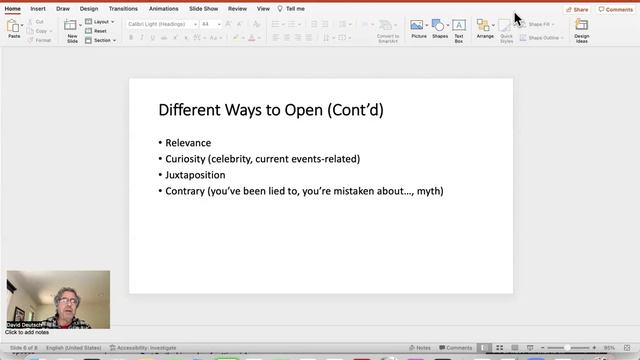
Task: Toggle italic formatting
Action: click(x=142, y=38)
